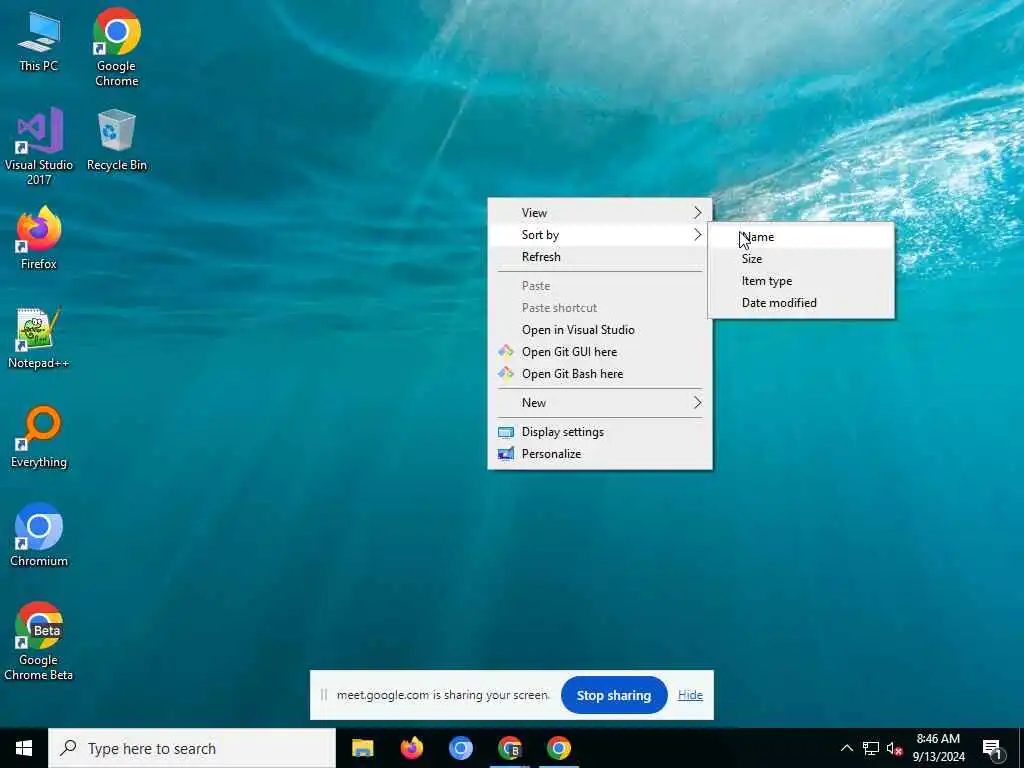Select the Firefox desktop shortcut
This screenshot has height=768, width=1024.
pyautogui.click(x=39, y=238)
